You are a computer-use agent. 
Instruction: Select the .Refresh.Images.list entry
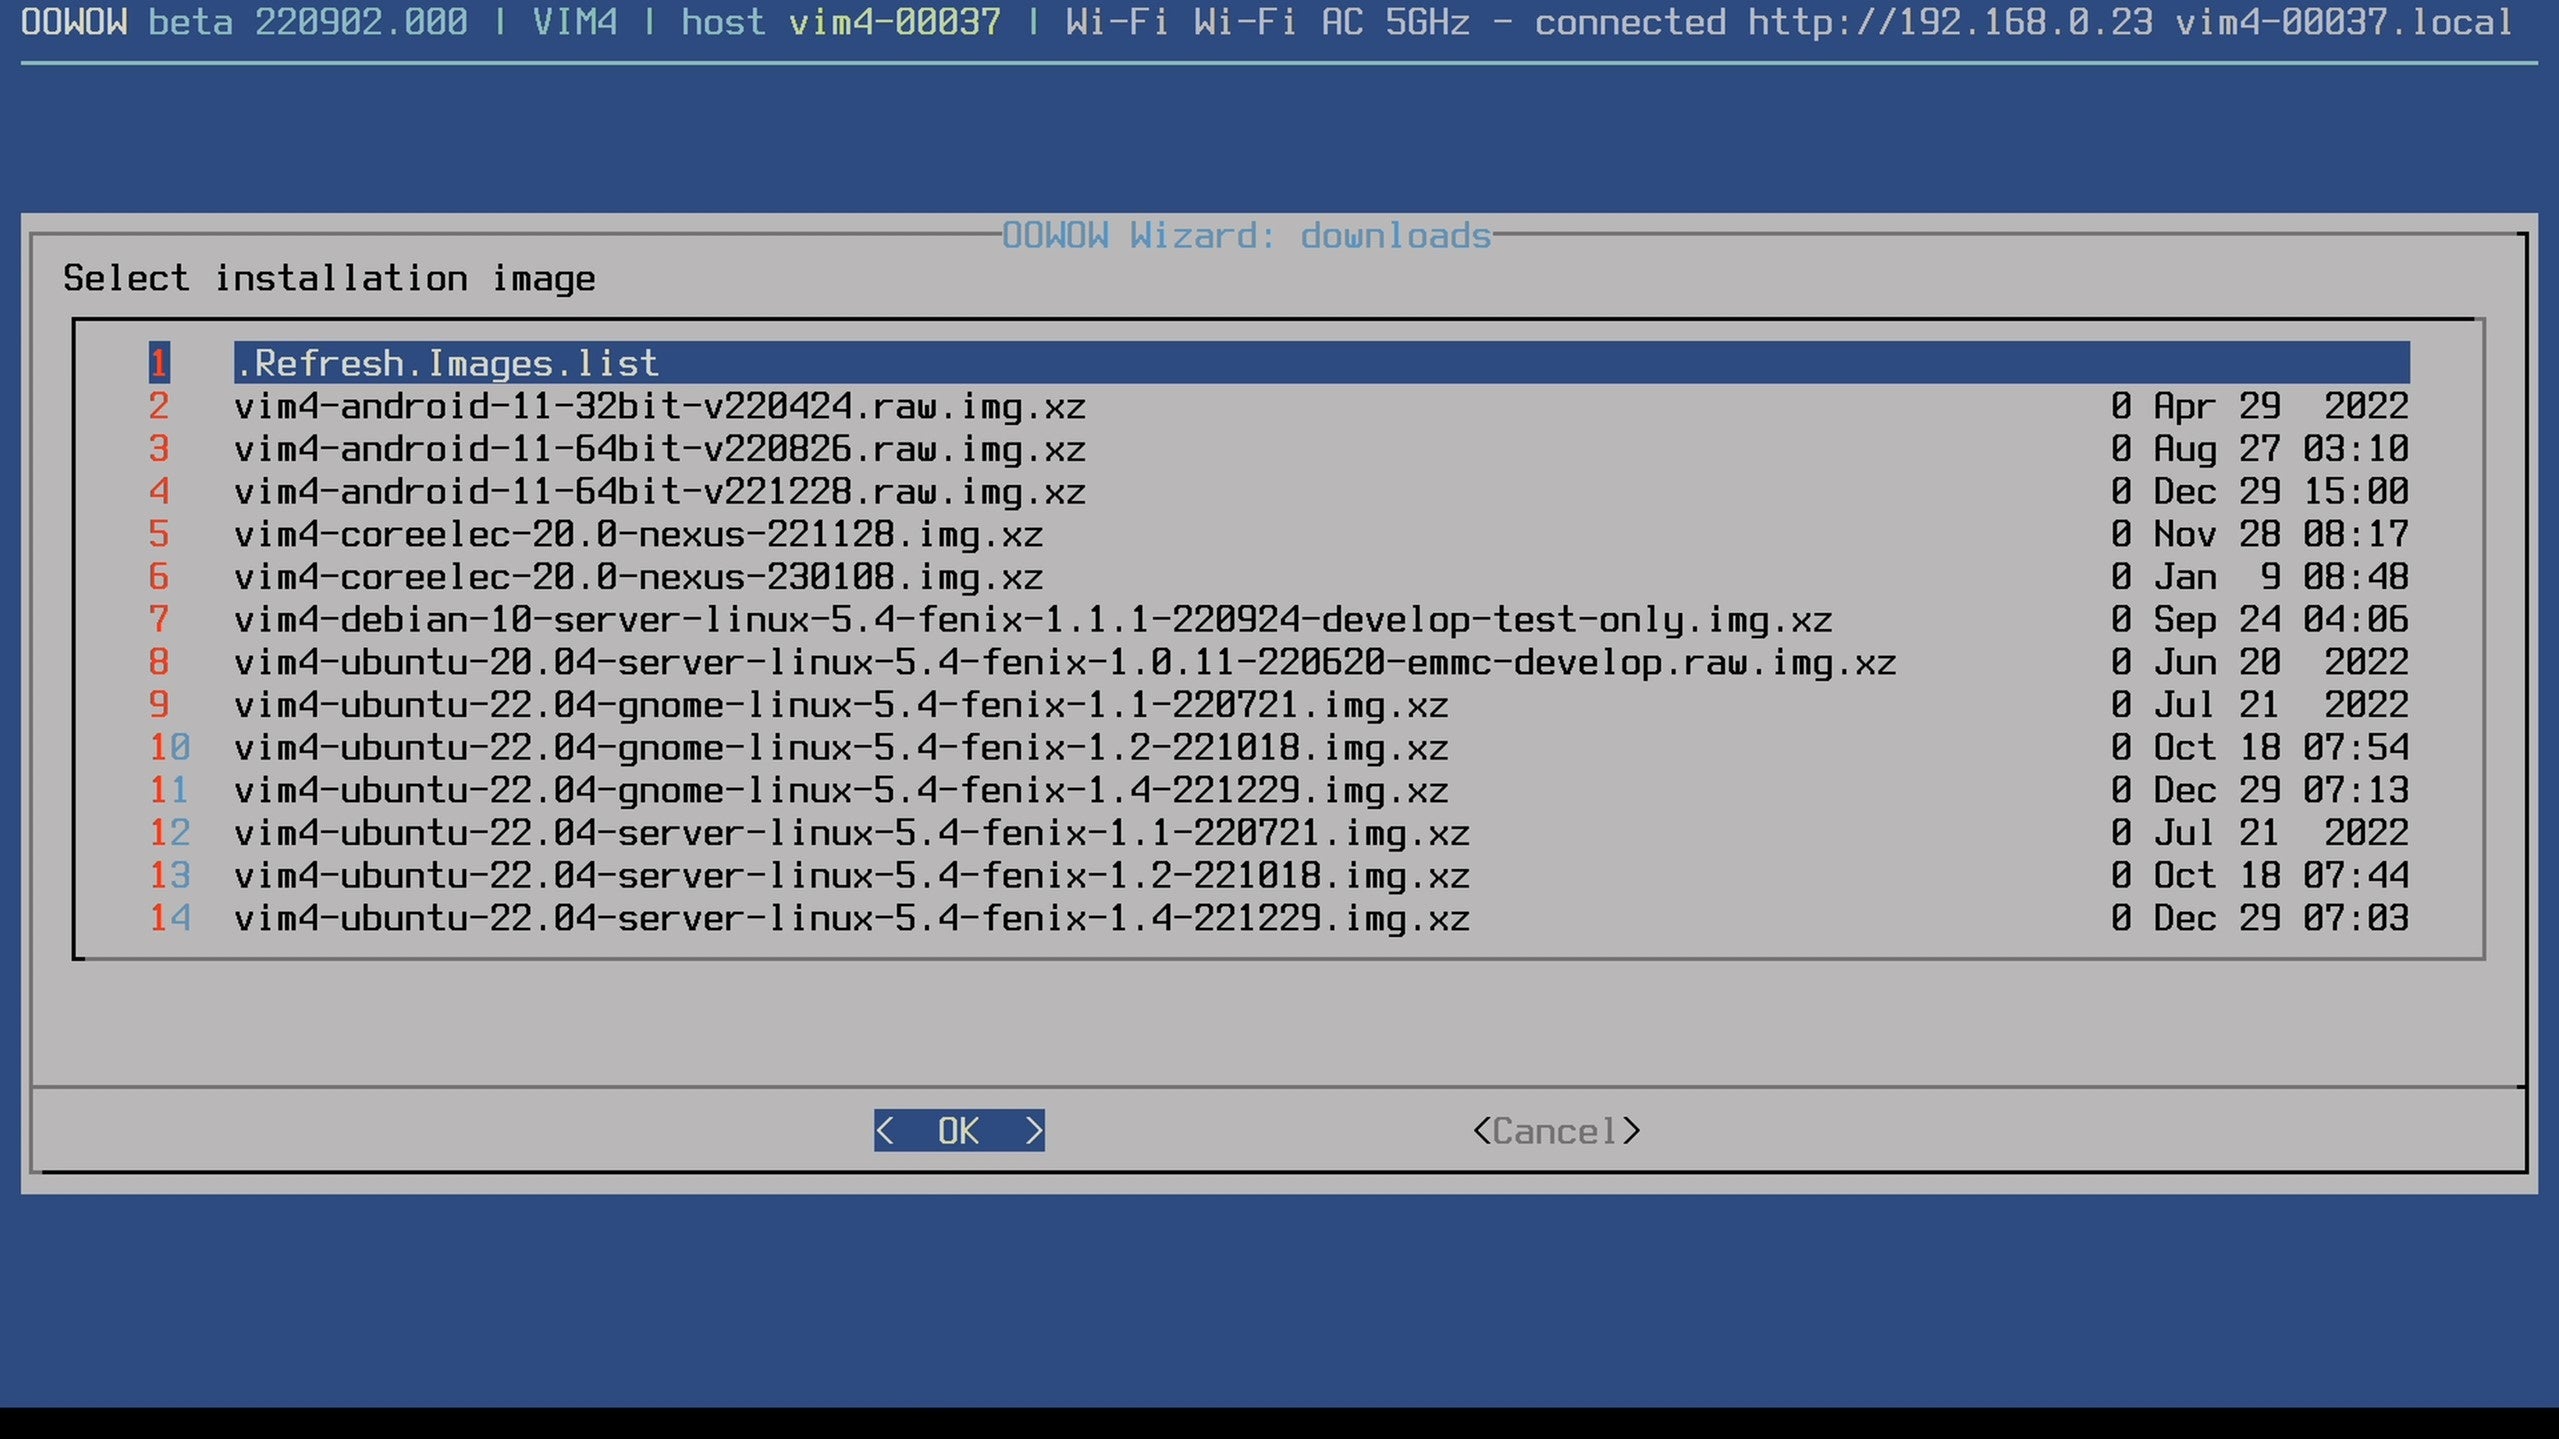pyautogui.click(x=446, y=363)
